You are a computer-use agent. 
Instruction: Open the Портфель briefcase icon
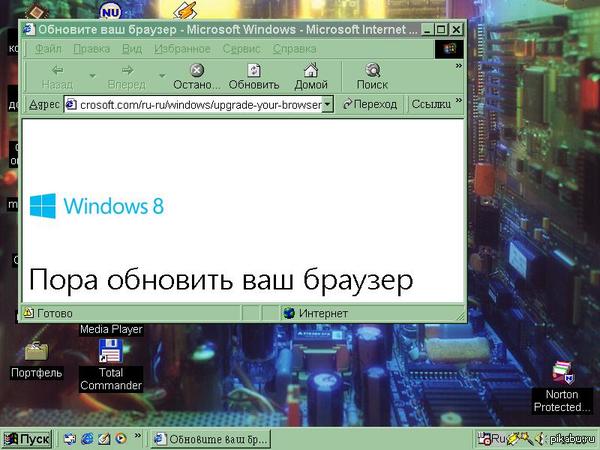[x=36, y=353]
